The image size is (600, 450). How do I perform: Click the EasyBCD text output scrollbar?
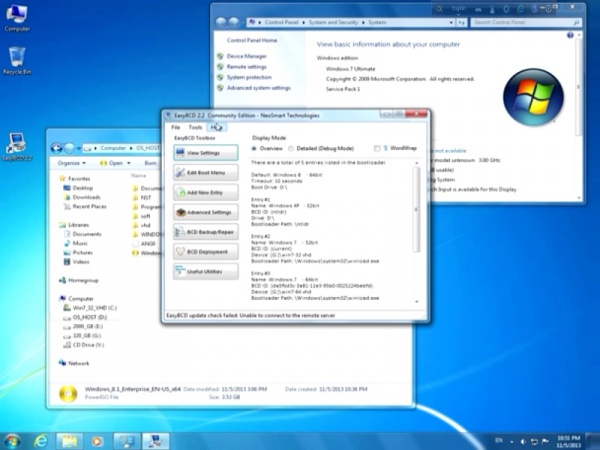(x=417, y=230)
